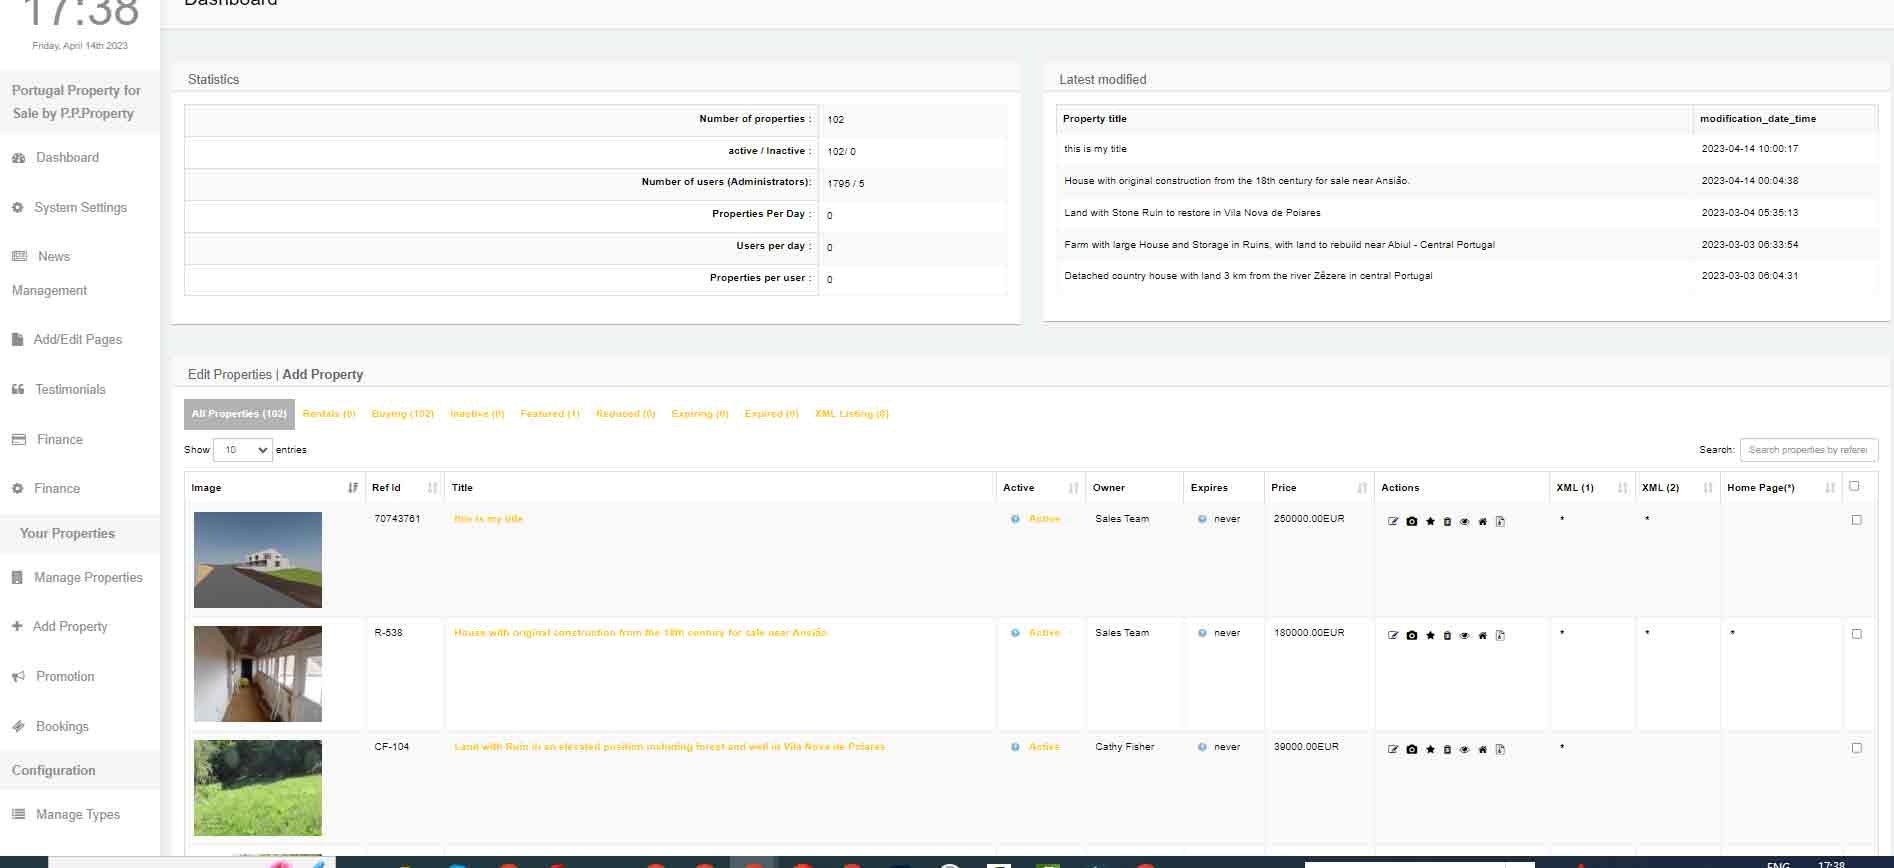Sort table by Image column arrow
1894x868 pixels.
(353, 488)
